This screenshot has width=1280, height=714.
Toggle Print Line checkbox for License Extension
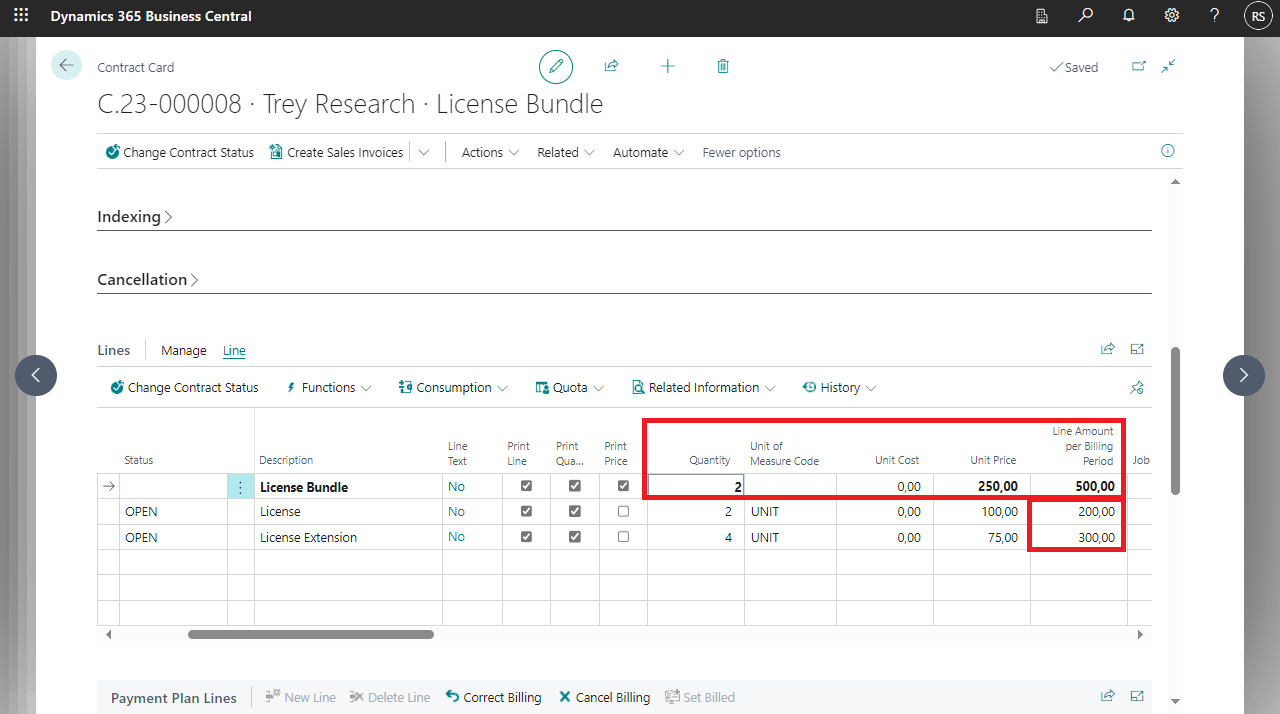(526, 537)
